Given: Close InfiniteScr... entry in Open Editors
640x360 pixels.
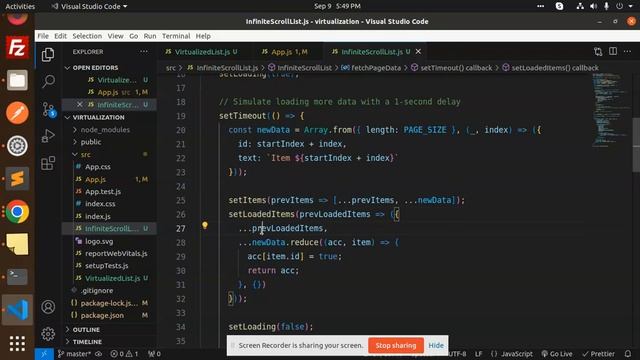Looking at the screenshot, I should (x=80, y=104).
